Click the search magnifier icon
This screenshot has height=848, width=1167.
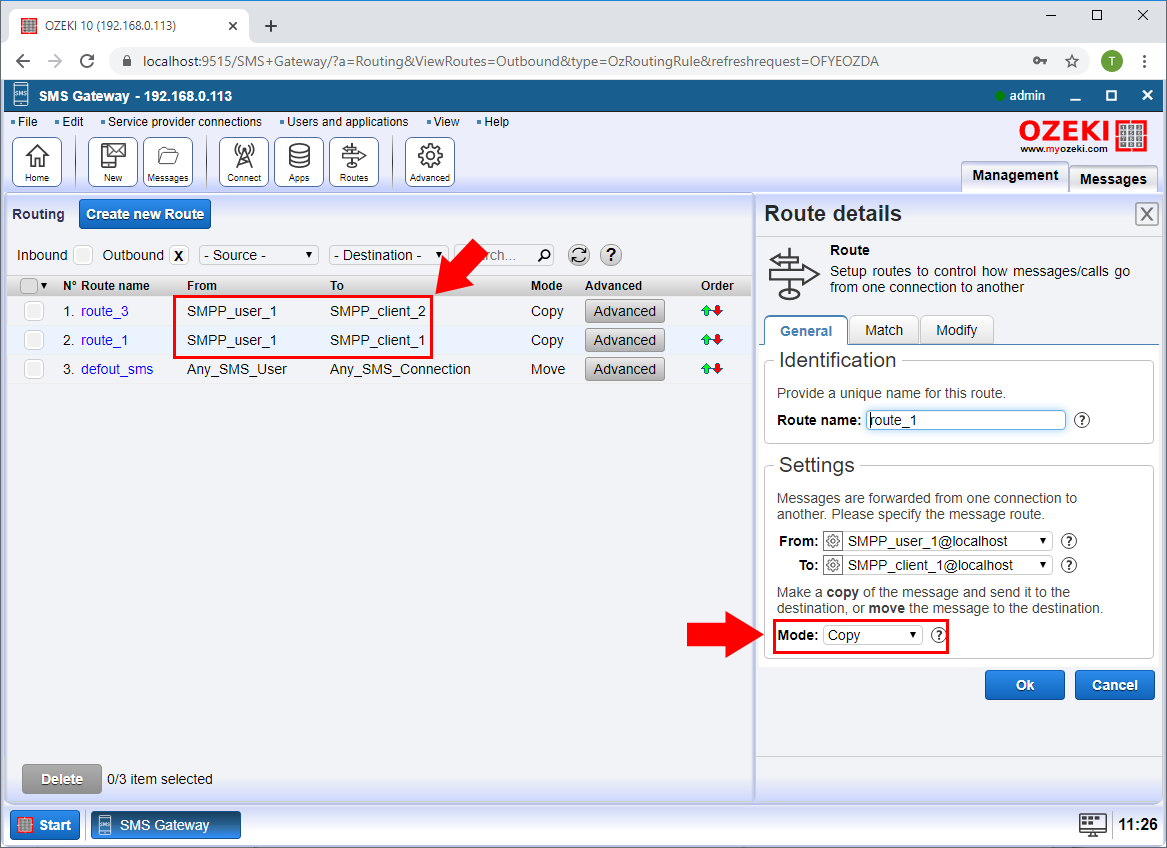click(x=544, y=255)
